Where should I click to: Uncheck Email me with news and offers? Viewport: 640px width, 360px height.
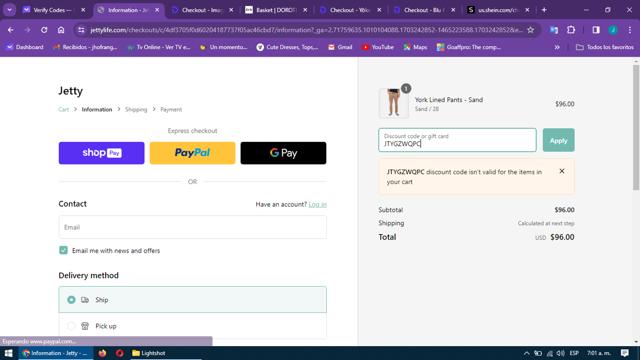[x=63, y=250]
